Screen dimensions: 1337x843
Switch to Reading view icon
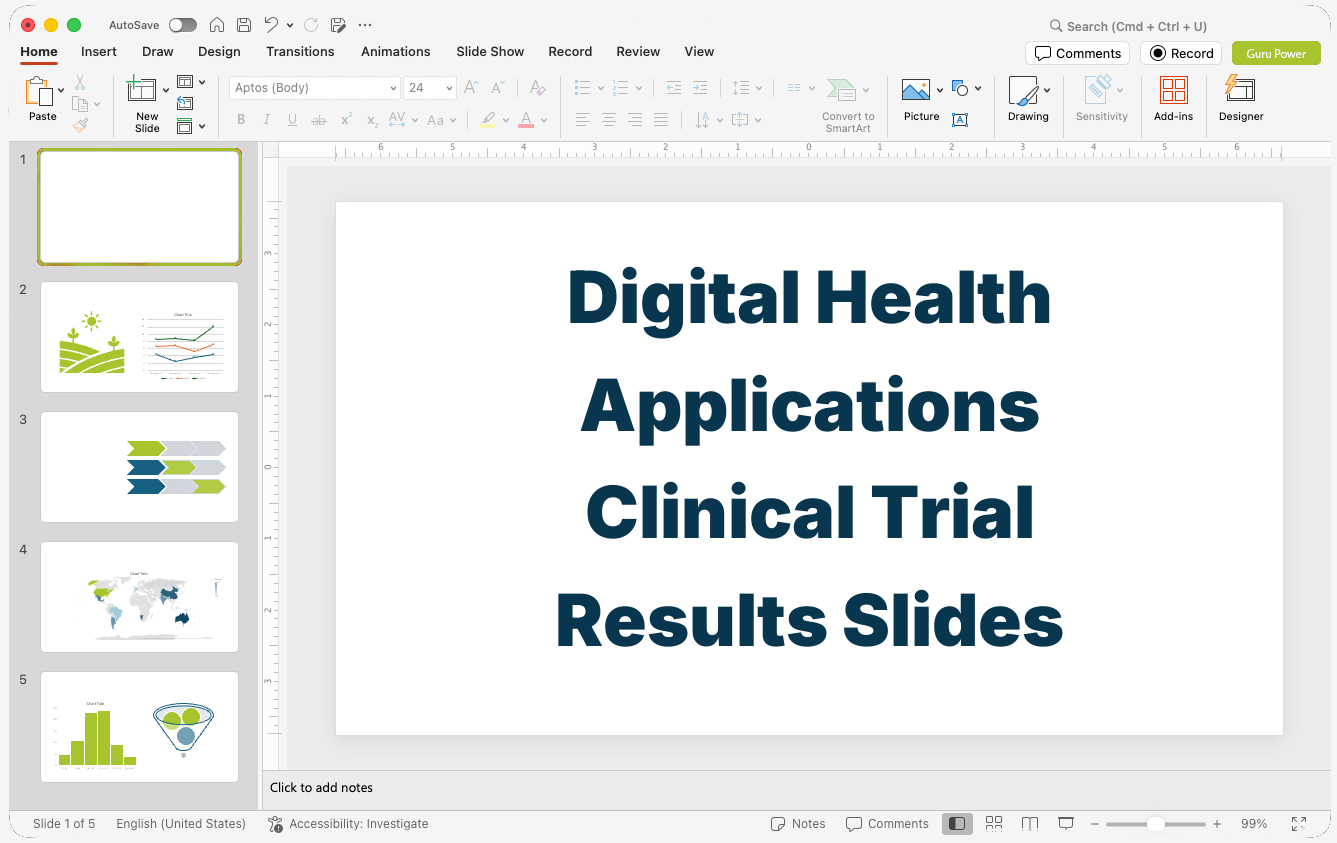click(x=1030, y=824)
